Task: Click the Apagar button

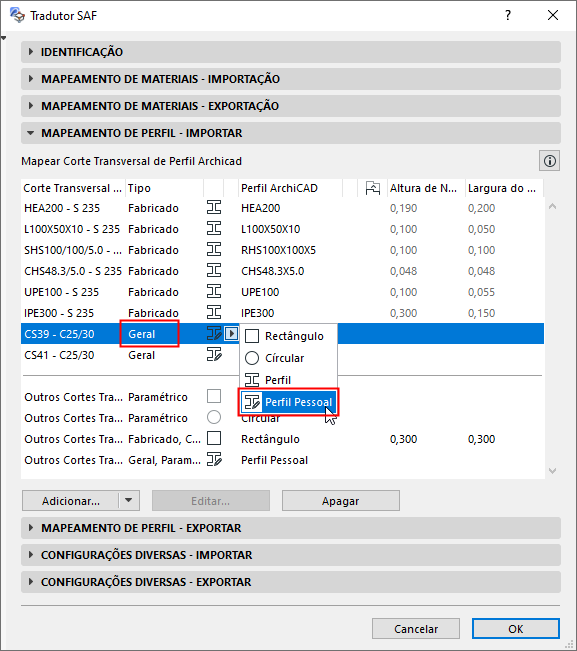Action: click(x=340, y=501)
